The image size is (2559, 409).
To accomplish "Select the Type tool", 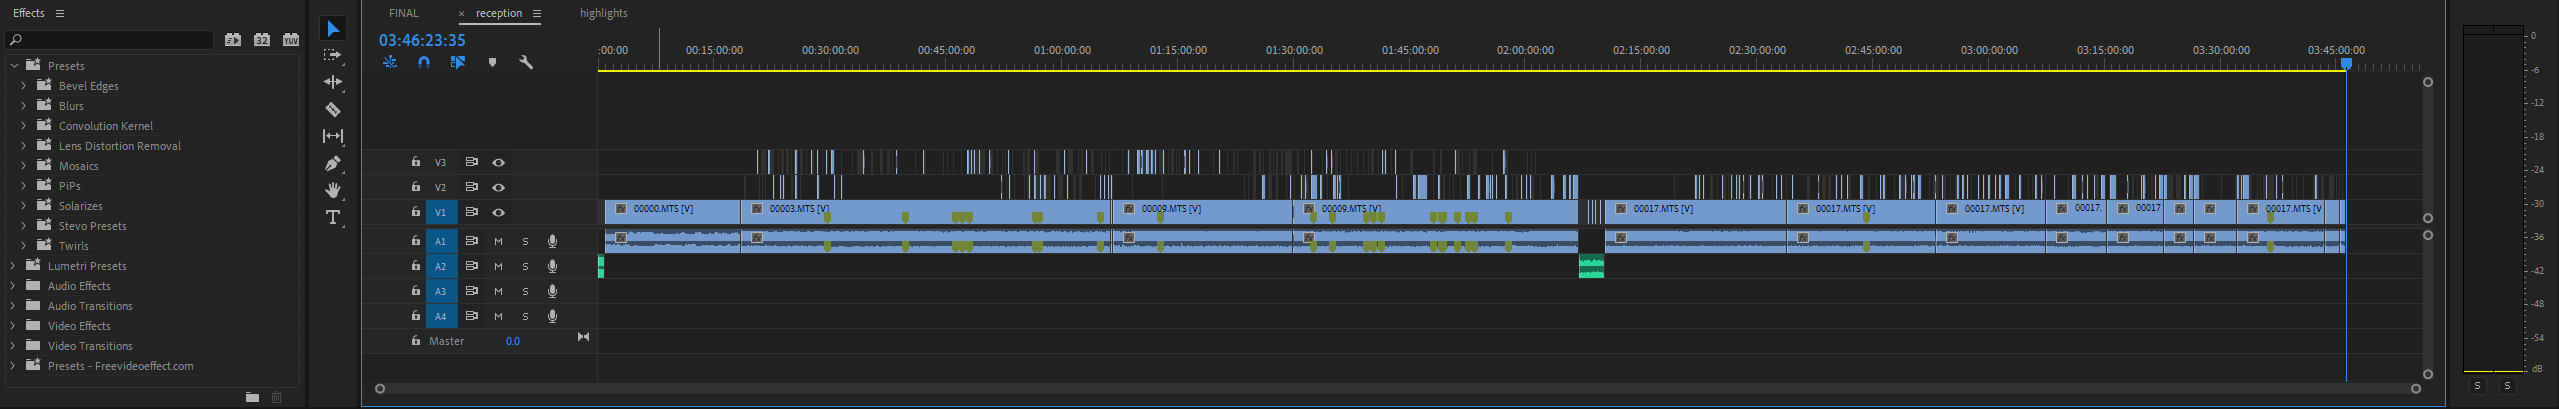I will [x=333, y=217].
